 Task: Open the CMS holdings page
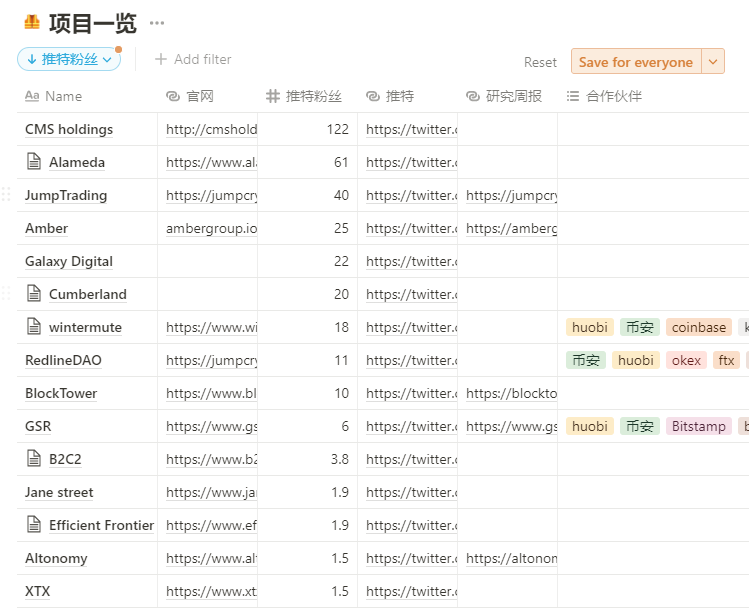click(x=69, y=129)
